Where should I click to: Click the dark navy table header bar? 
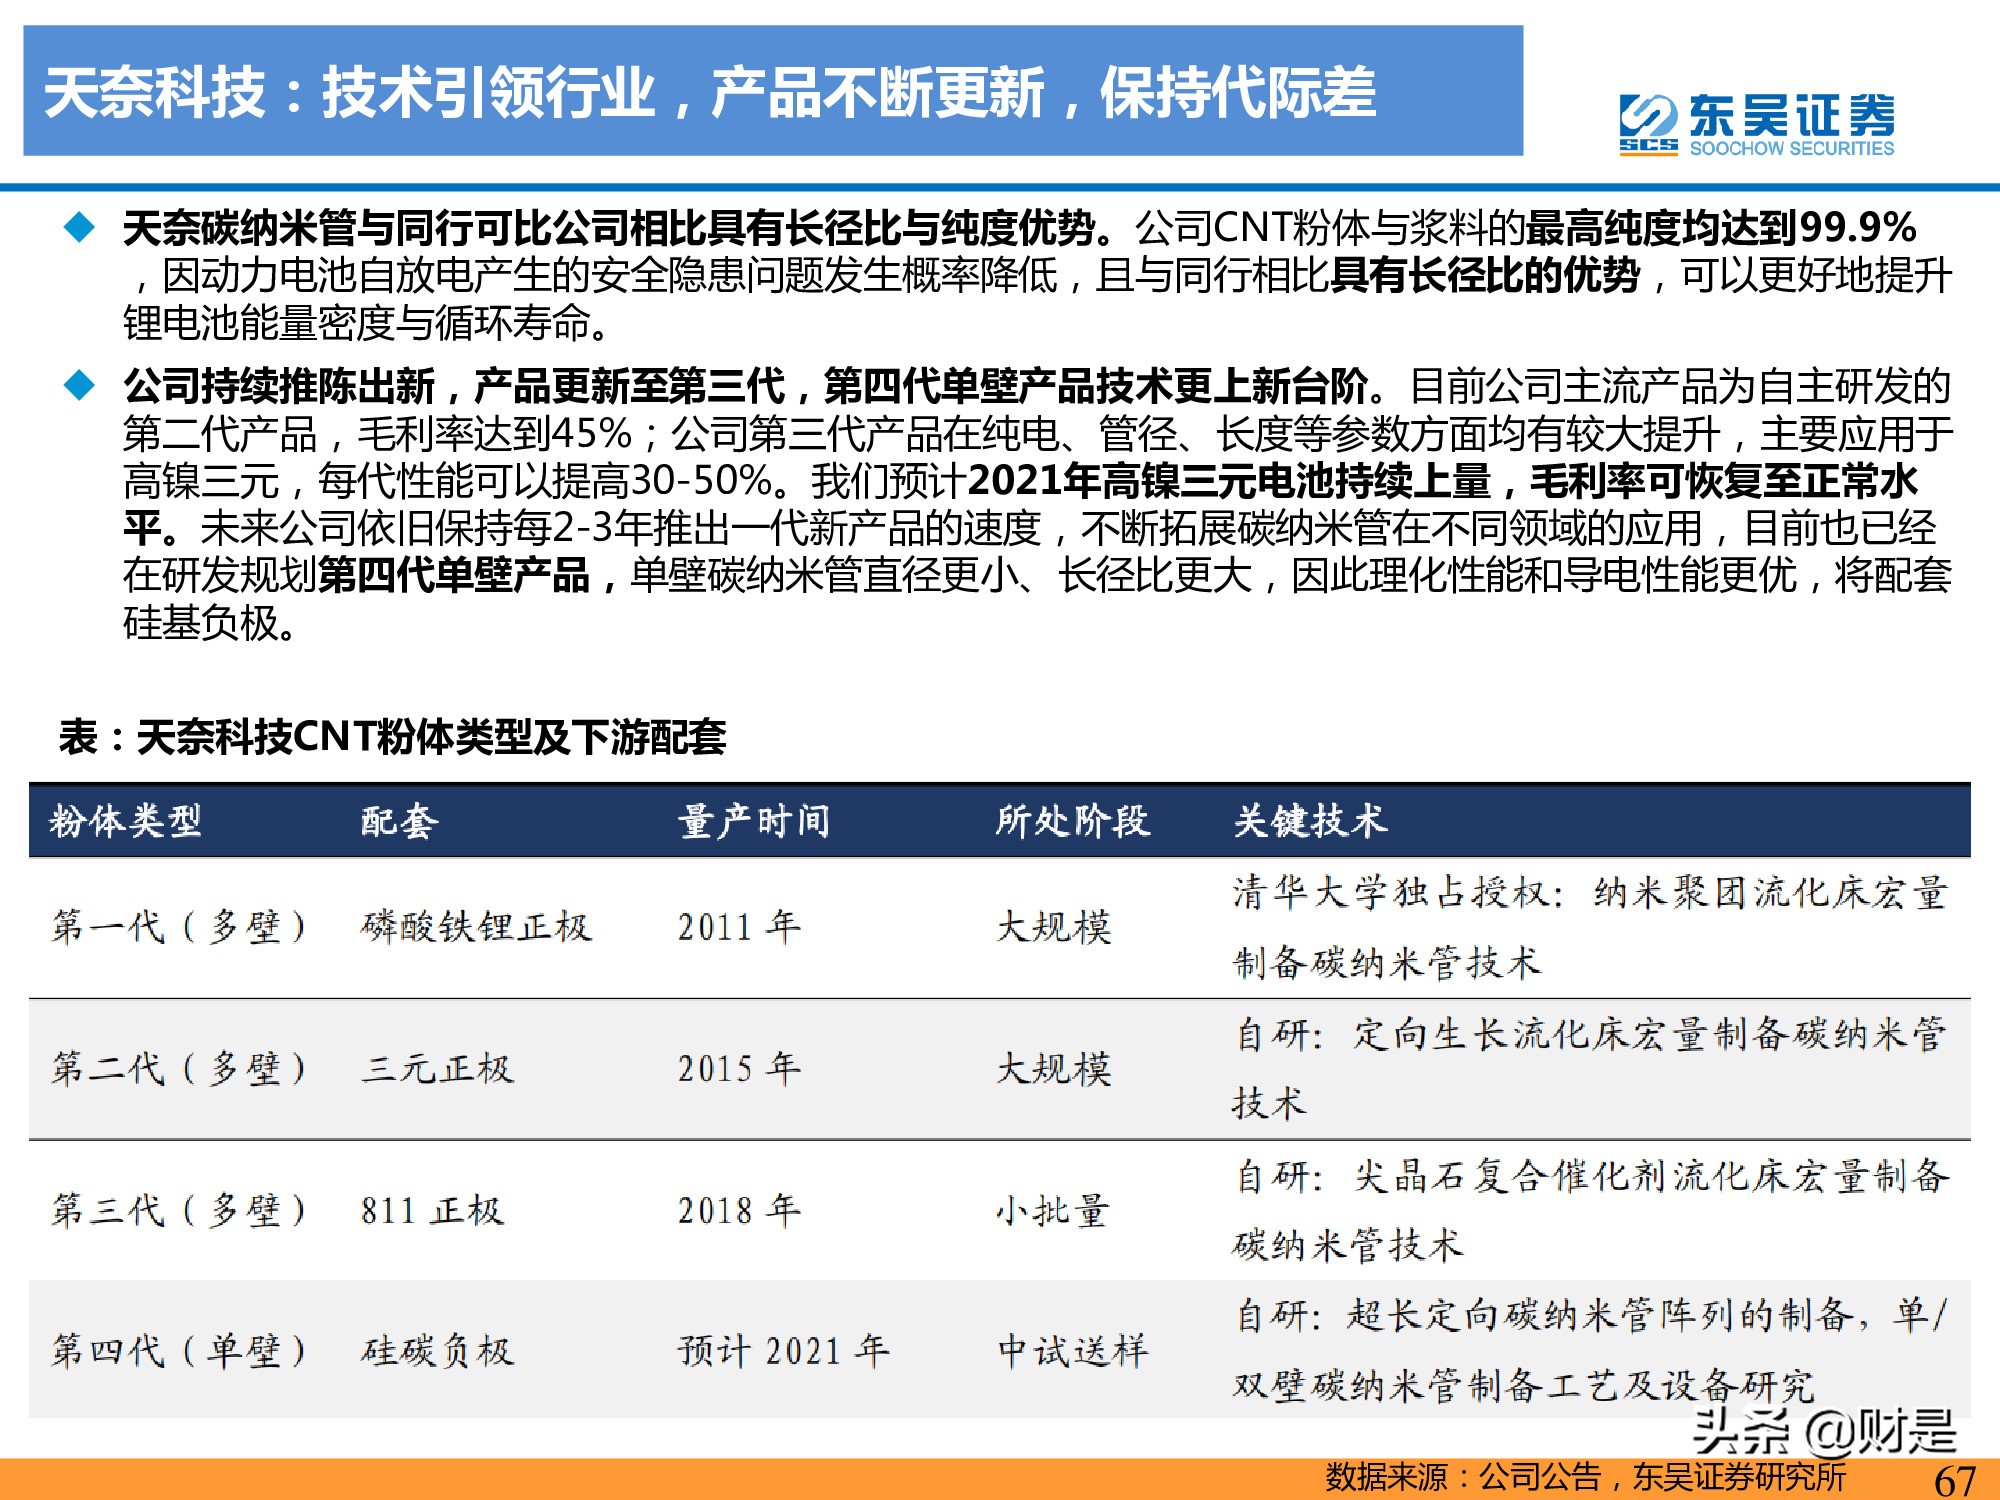1000,822
